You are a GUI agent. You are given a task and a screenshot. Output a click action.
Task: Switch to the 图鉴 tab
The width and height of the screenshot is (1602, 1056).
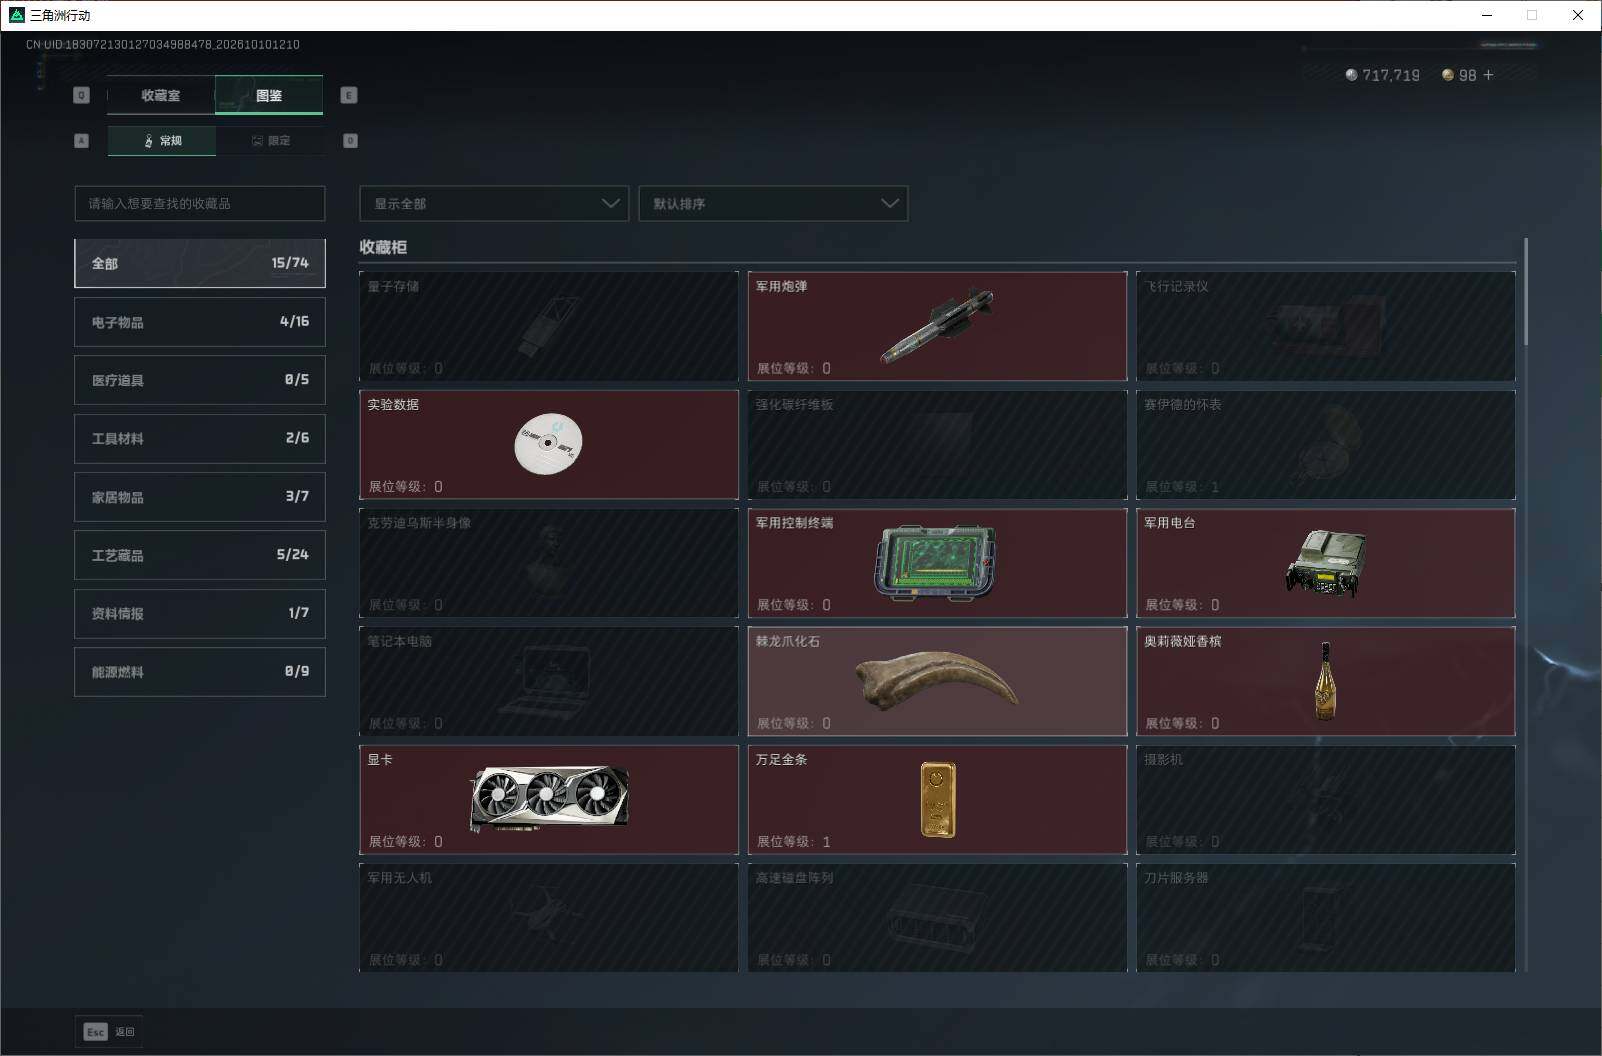point(269,95)
